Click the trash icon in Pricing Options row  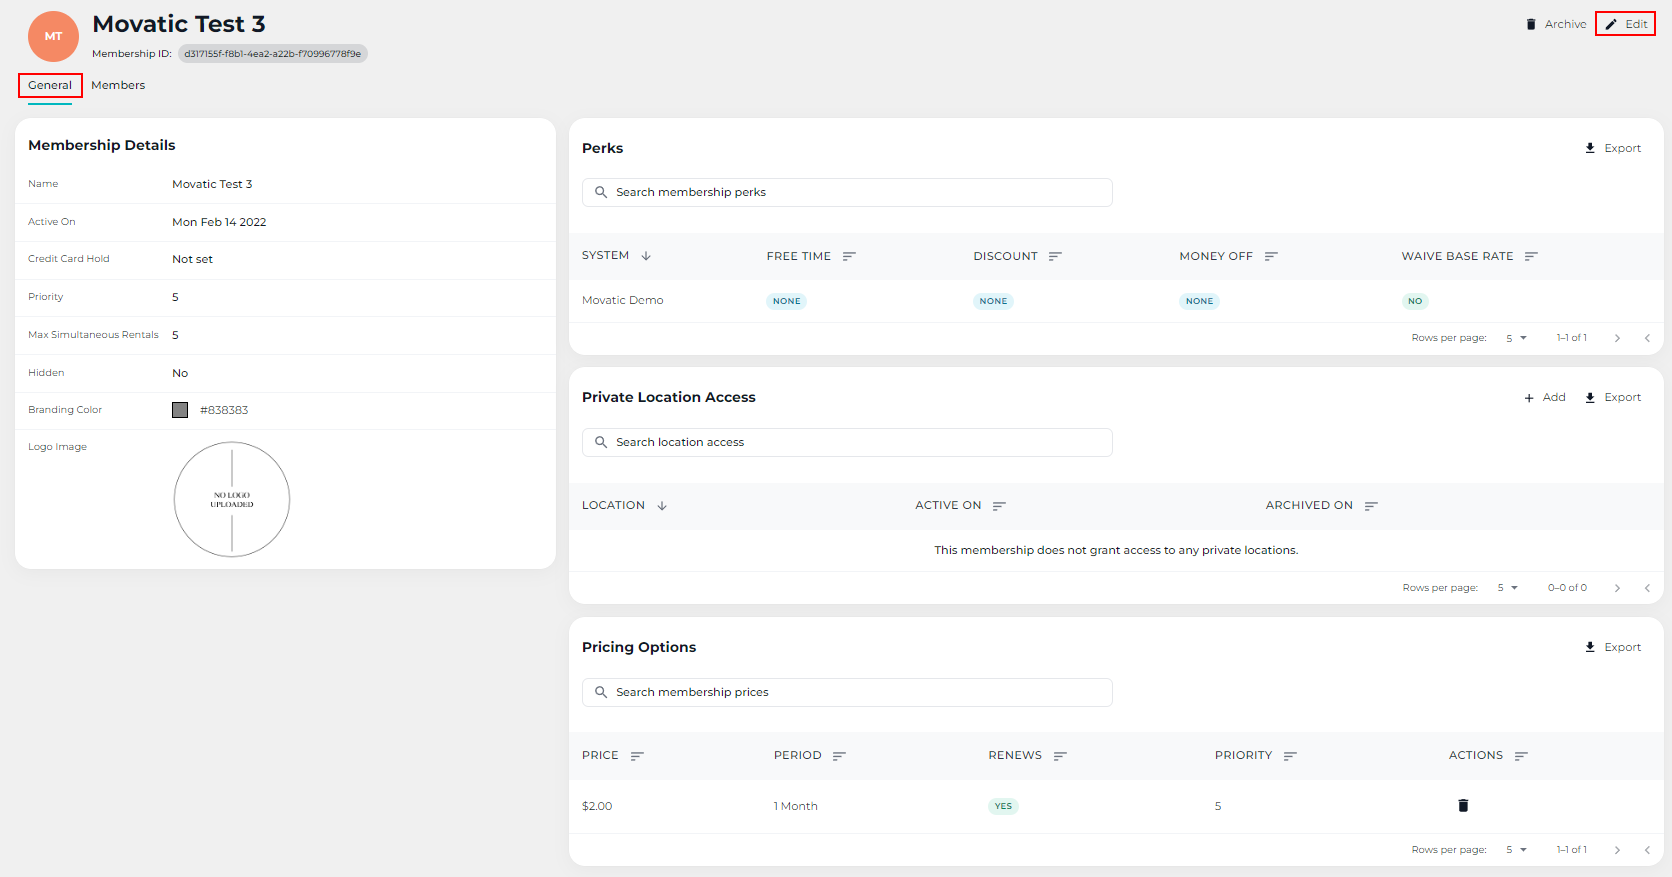(1463, 806)
